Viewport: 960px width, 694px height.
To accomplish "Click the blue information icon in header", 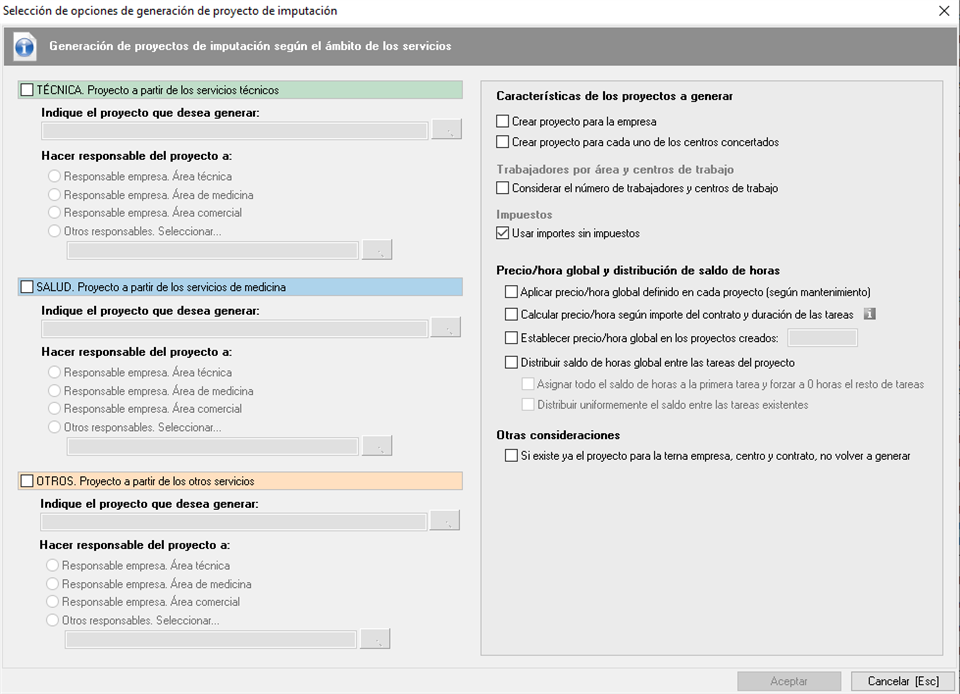I will click(x=26, y=46).
